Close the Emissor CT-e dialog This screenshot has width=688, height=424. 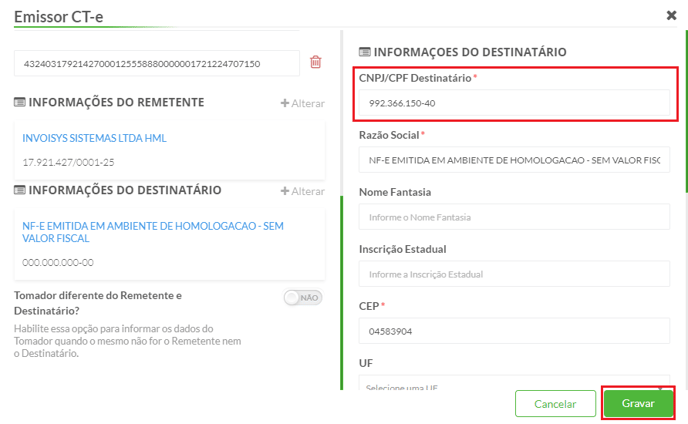click(671, 16)
